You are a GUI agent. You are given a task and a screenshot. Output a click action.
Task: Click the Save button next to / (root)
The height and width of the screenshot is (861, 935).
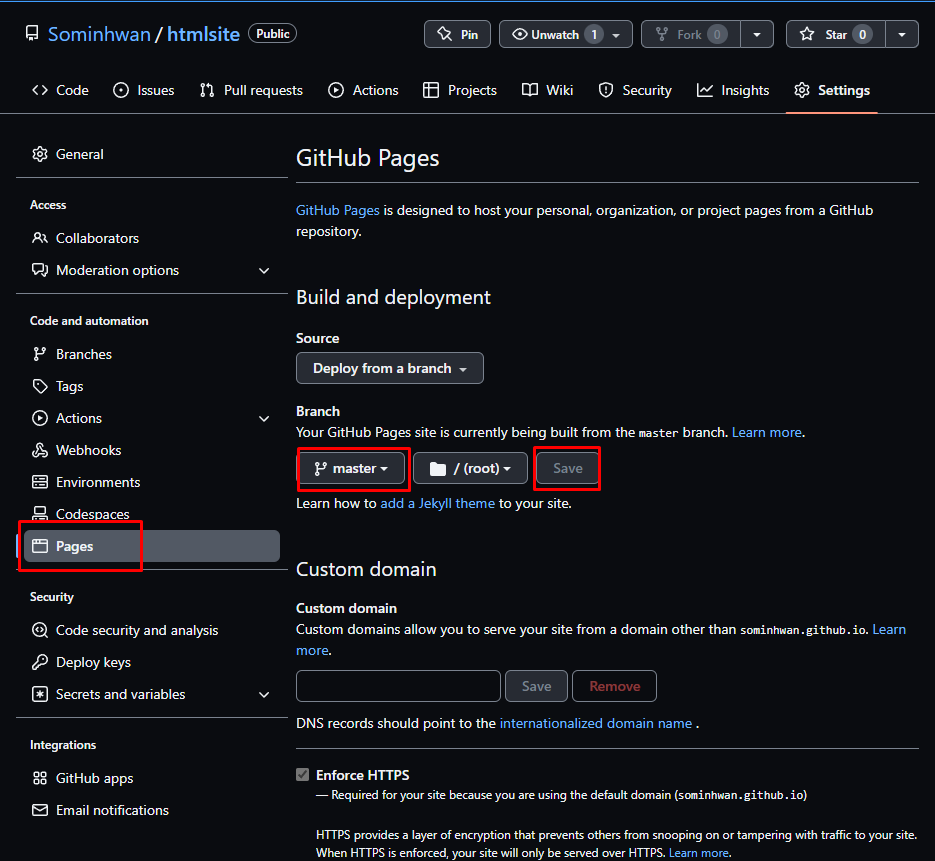click(x=568, y=469)
